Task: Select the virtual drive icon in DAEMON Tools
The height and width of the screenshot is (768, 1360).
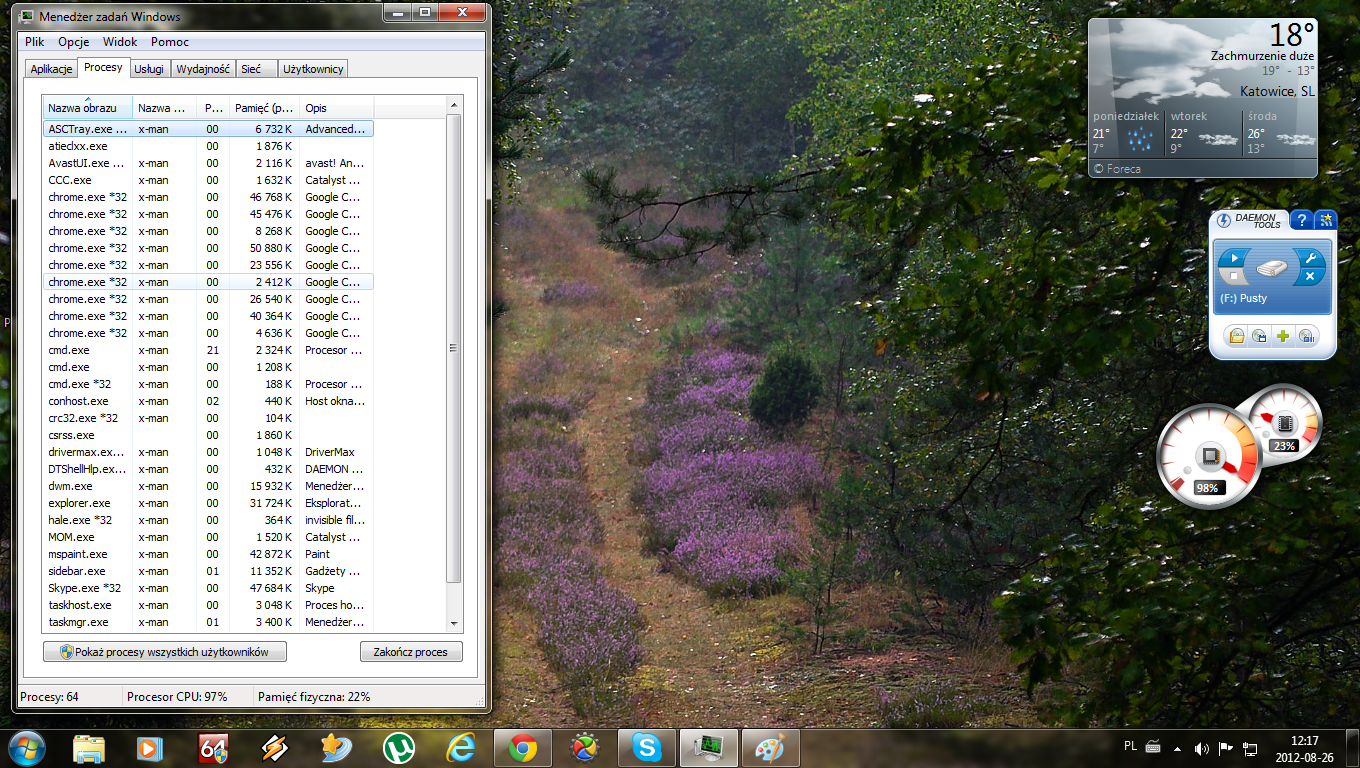Action: [1272, 267]
